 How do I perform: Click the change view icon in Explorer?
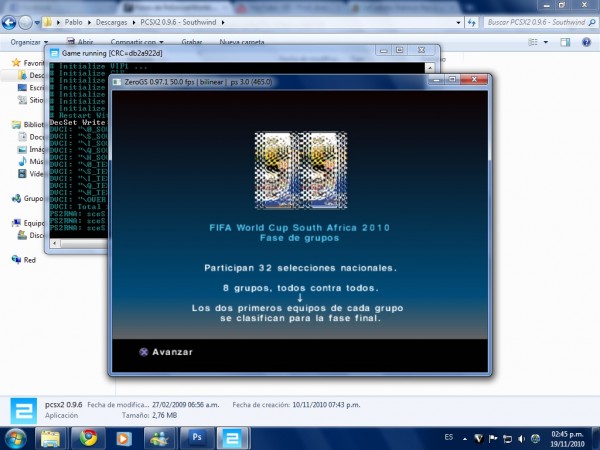tap(533, 42)
